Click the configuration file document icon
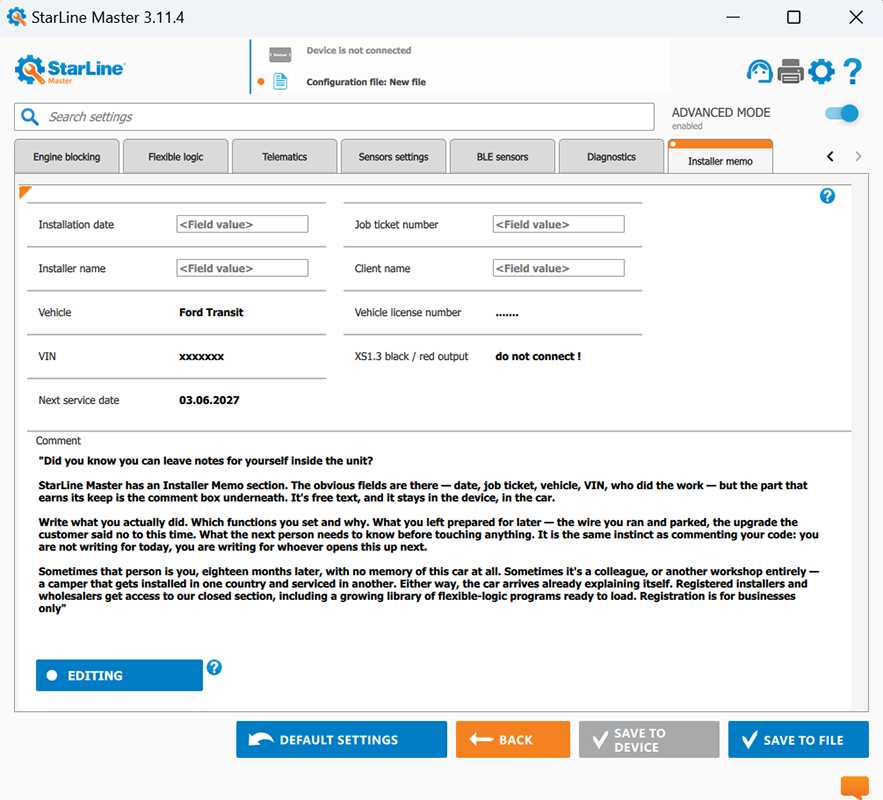Viewport: 883px width, 800px height. 280,82
